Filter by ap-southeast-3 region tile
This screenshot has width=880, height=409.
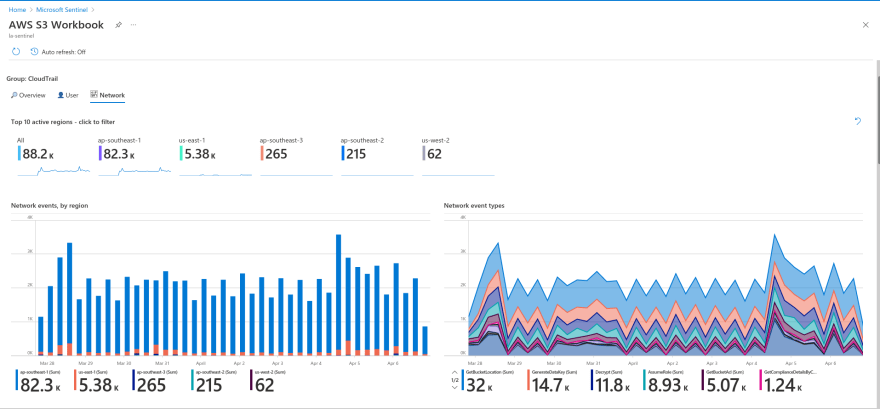[x=296, y=158]
